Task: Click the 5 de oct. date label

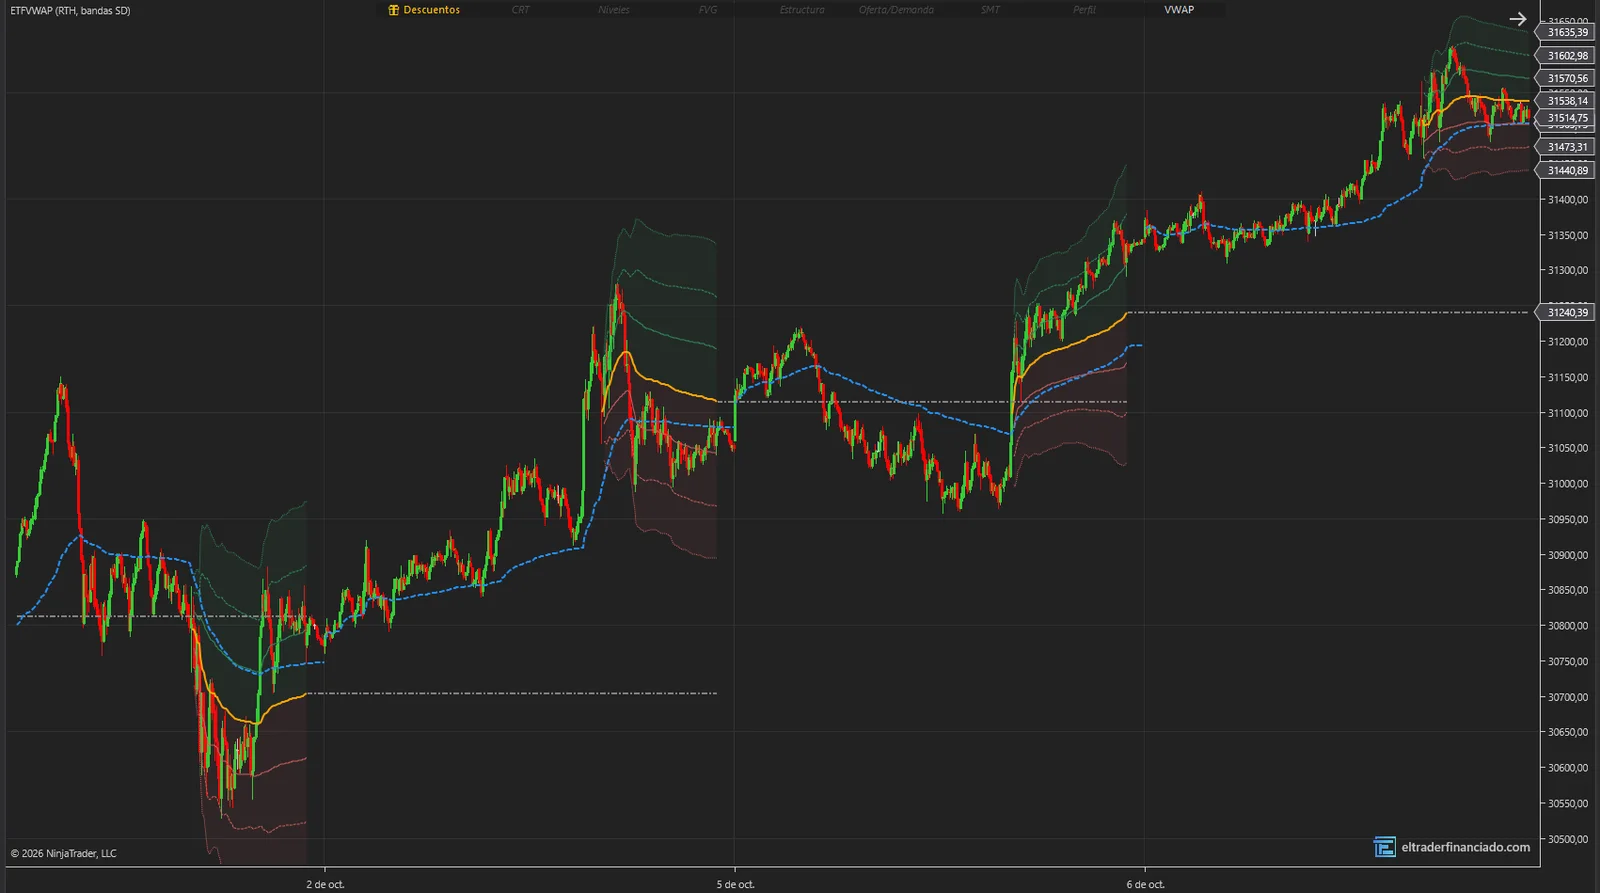Action: 735,884
